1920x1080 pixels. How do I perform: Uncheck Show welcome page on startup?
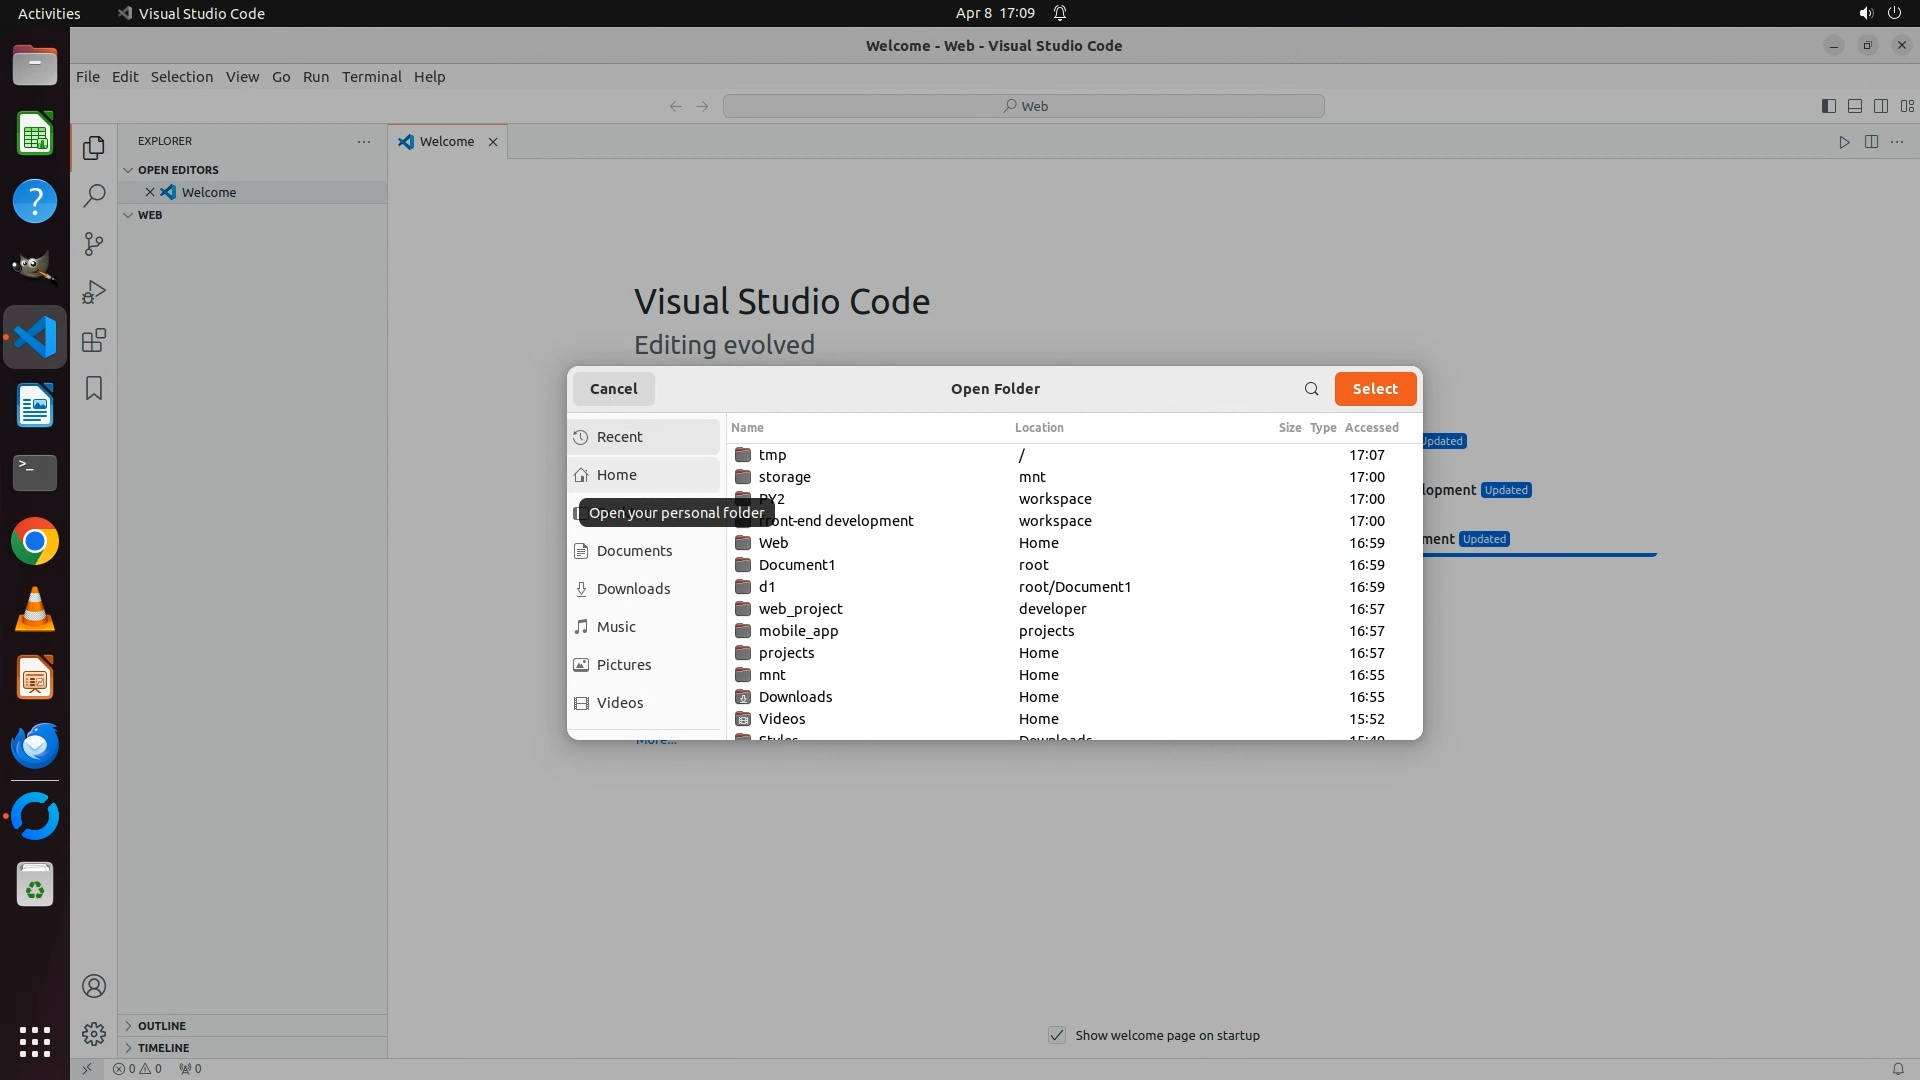(x=1057, y=1035)
